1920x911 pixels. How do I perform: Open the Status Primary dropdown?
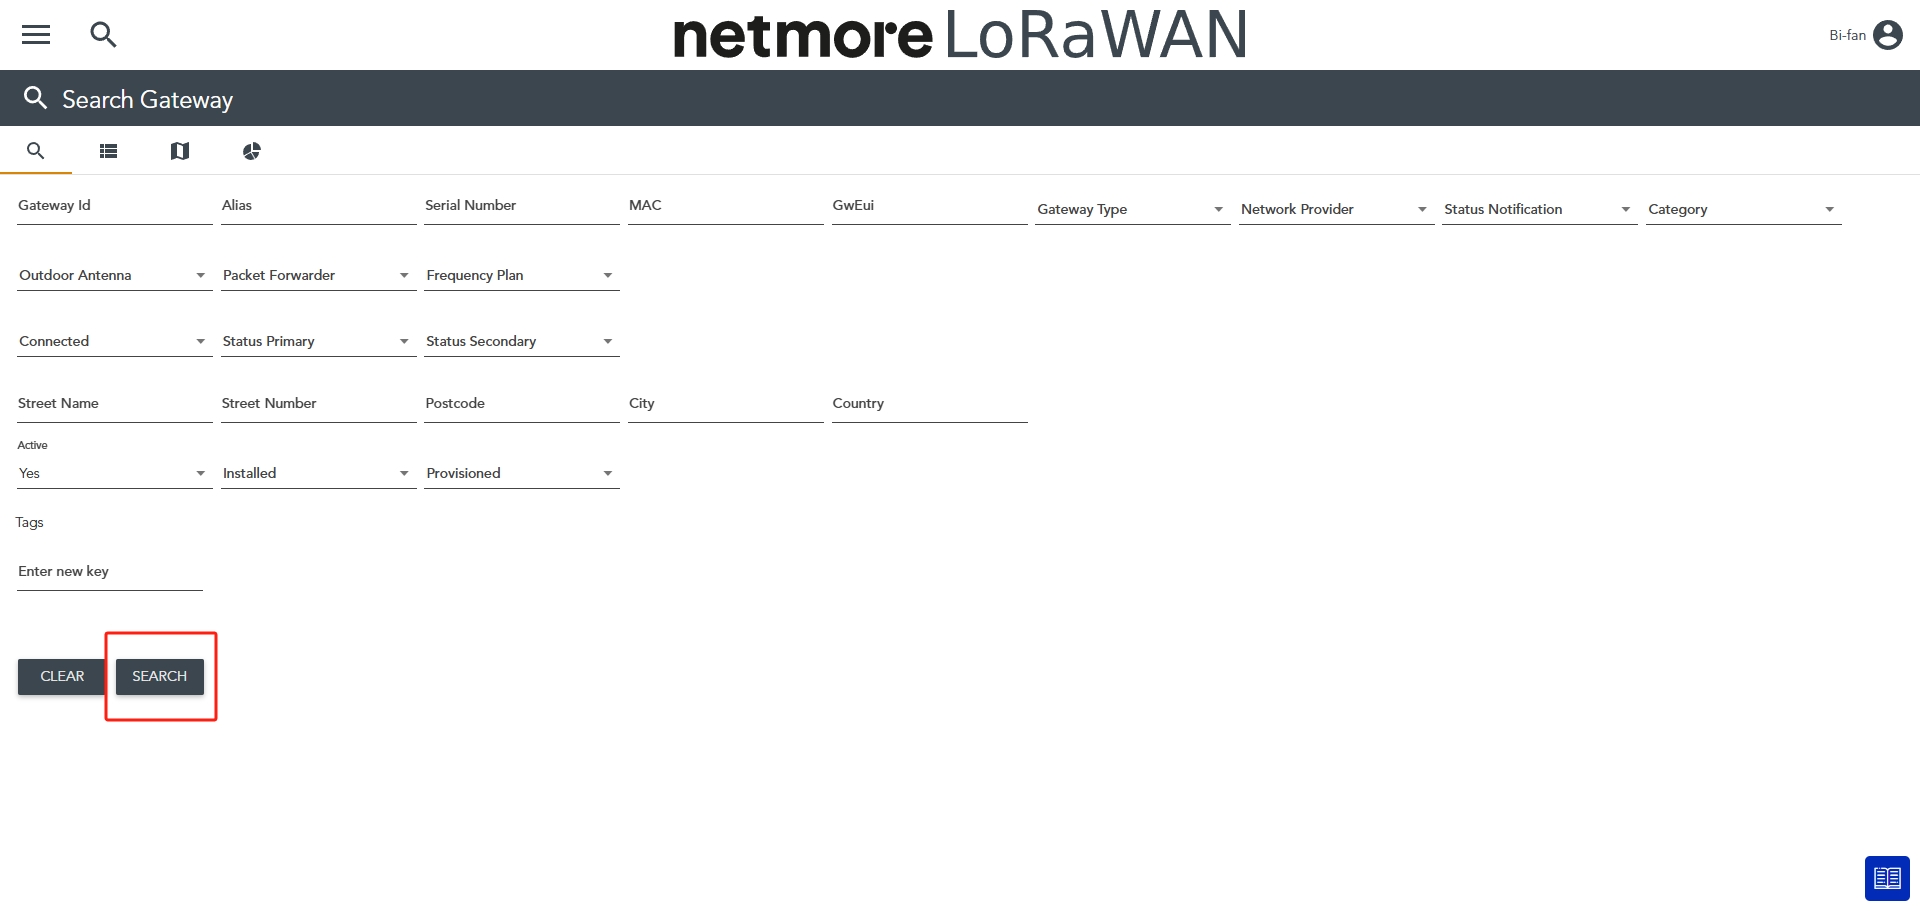319,341
